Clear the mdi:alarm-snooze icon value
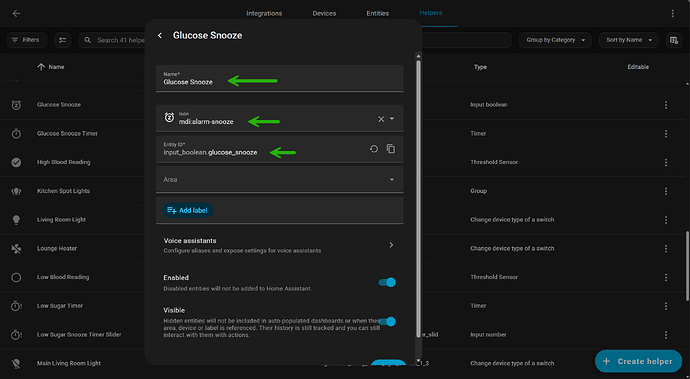 (381, 119)
